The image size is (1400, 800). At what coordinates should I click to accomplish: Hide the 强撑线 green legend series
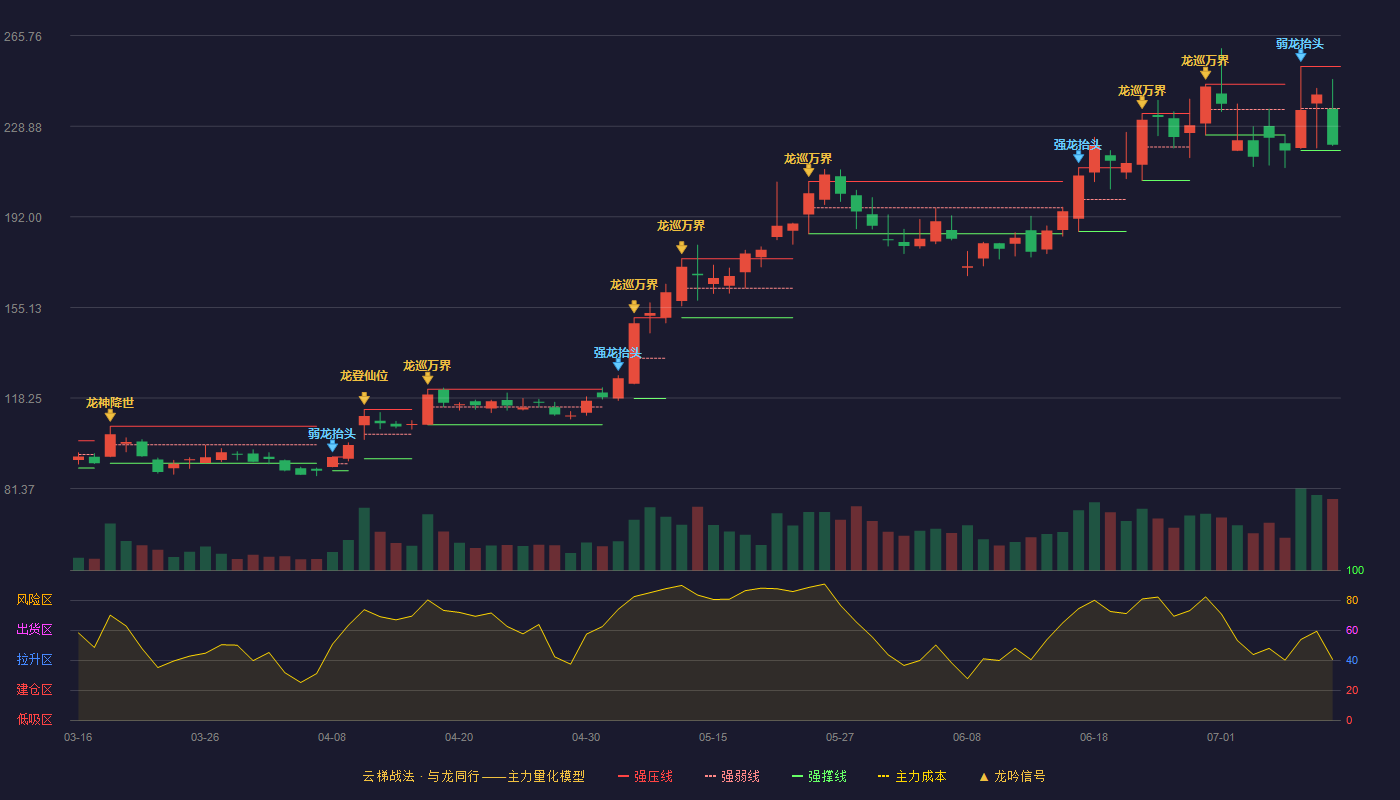819,776
